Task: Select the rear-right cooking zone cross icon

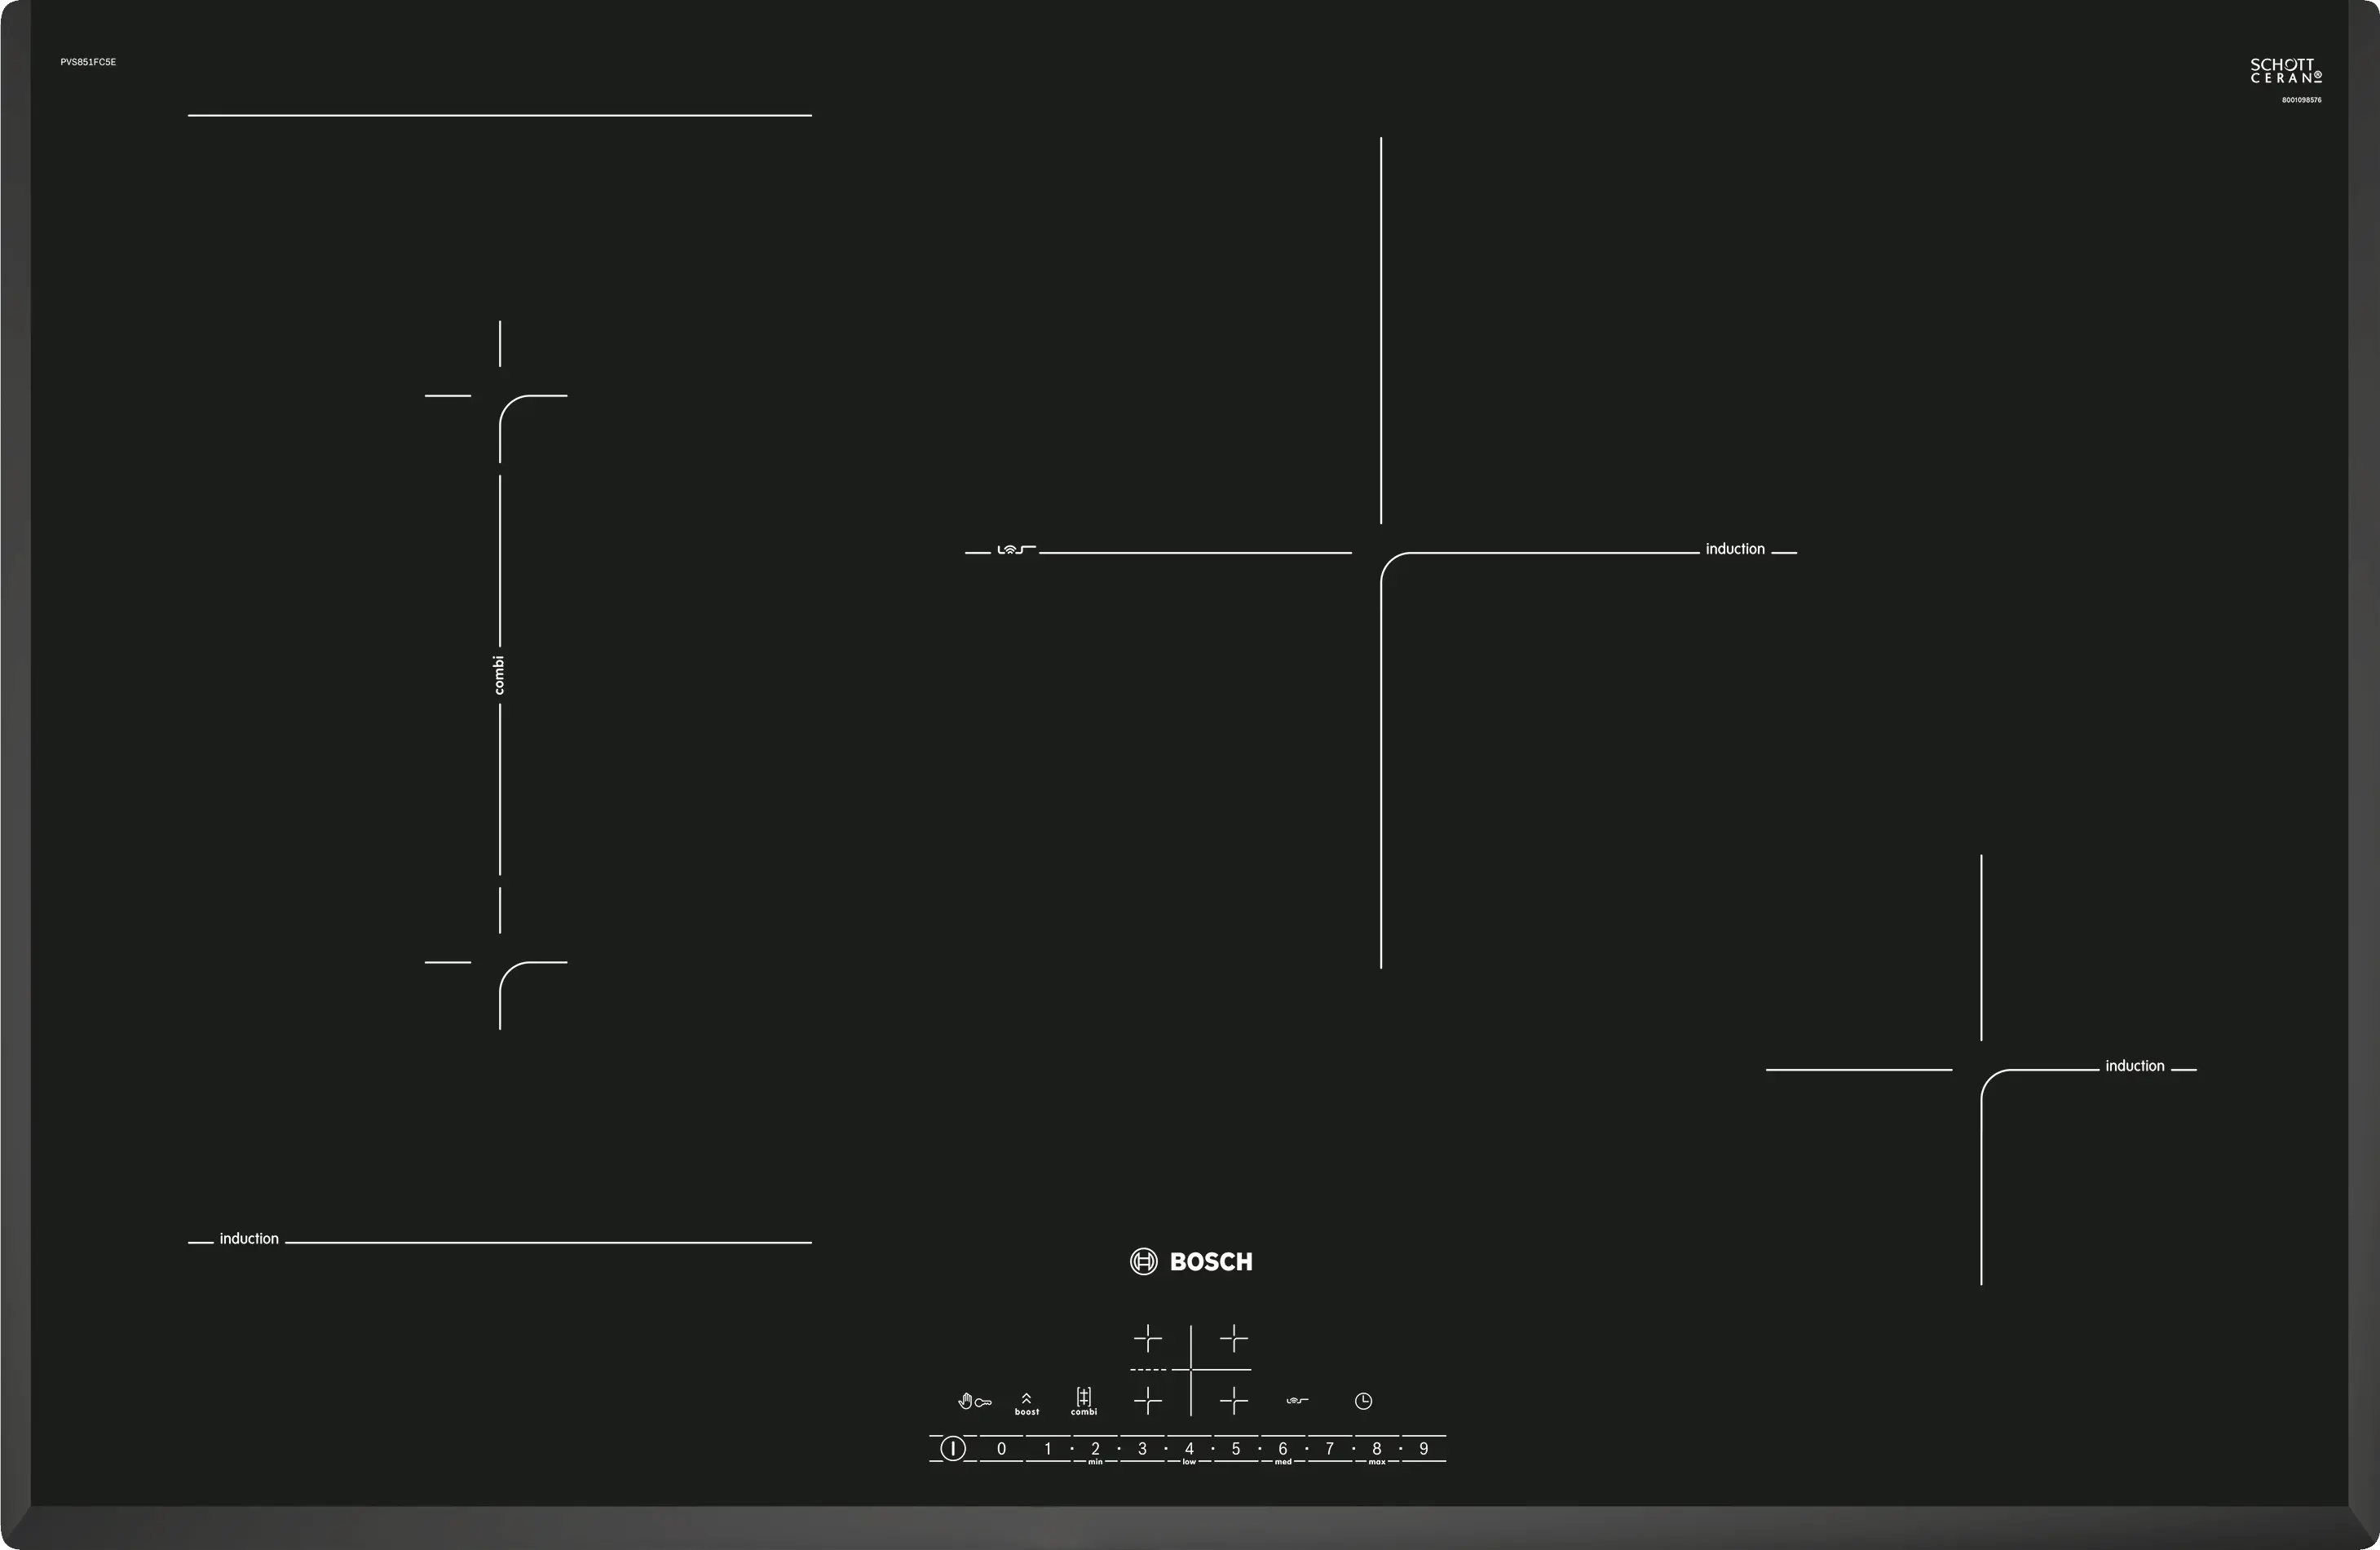Action: (x=1234, y=1338)
